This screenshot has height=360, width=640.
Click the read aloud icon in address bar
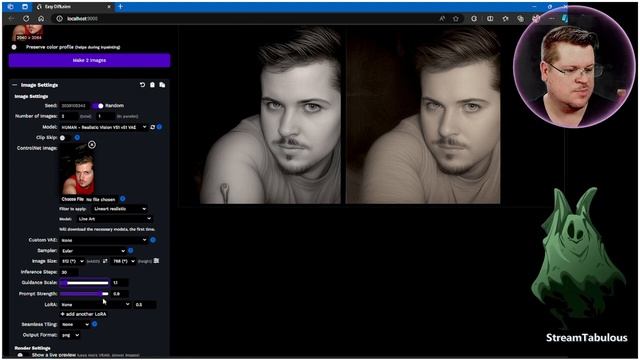(x=442, y=19)
